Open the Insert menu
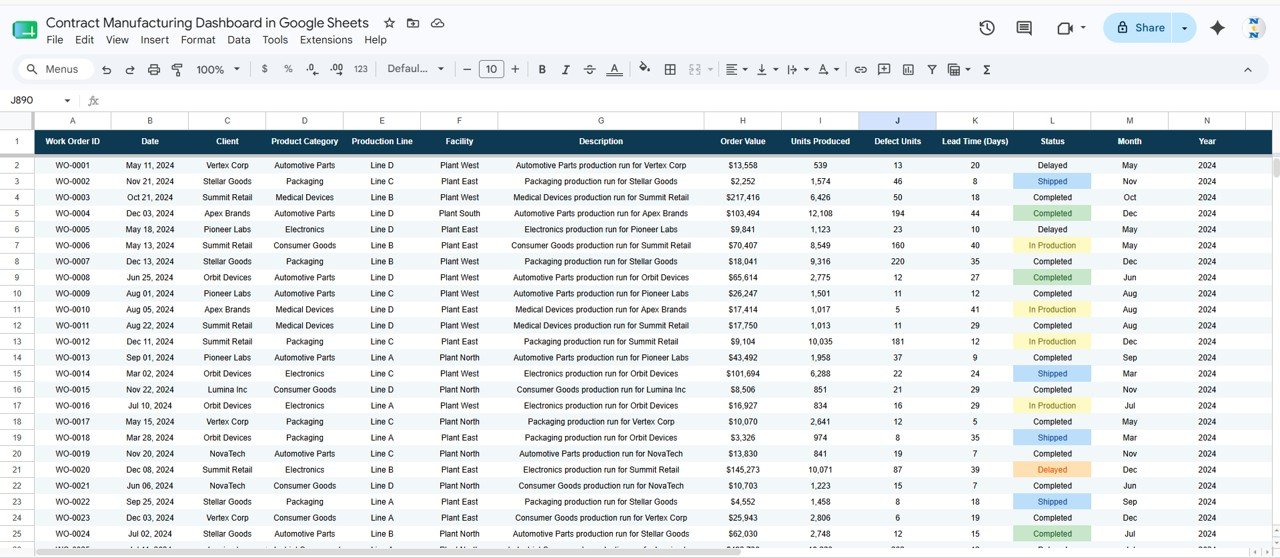This screenshot has width=1280, height=558. [155, 40]
